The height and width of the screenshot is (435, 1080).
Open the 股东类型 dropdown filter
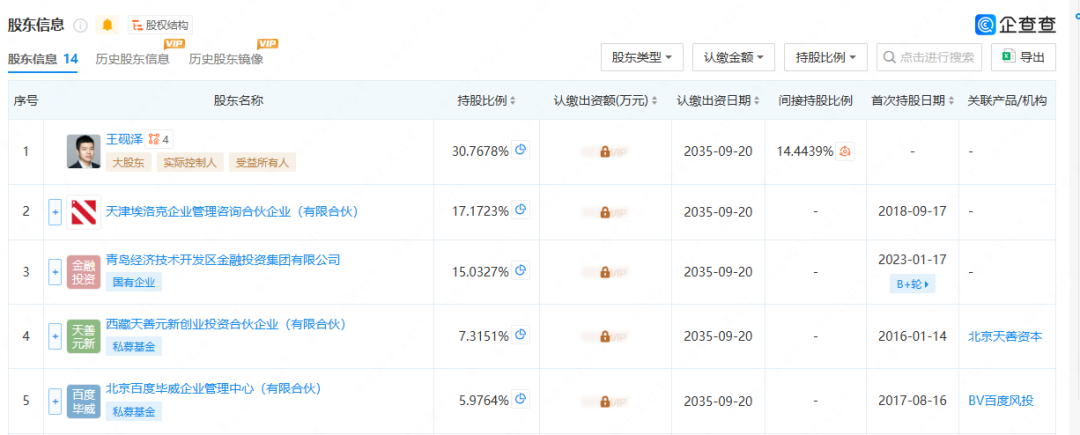click(x=642, y=57)
